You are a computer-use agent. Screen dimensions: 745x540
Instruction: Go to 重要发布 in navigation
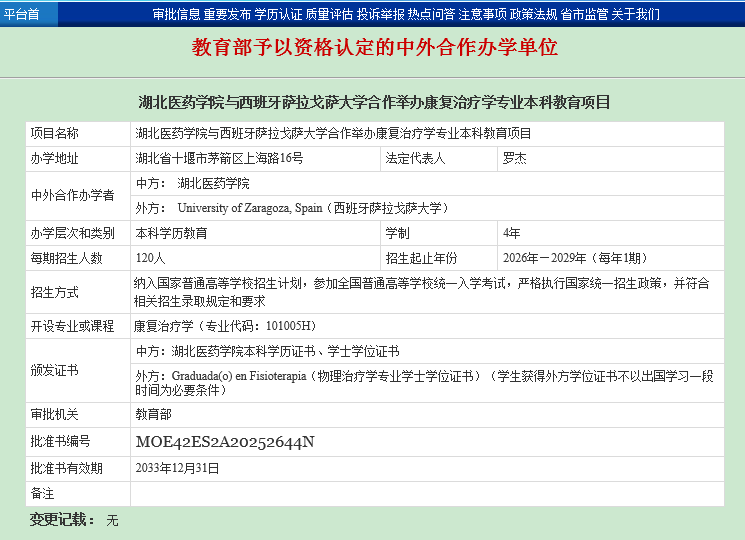point(227,14)
